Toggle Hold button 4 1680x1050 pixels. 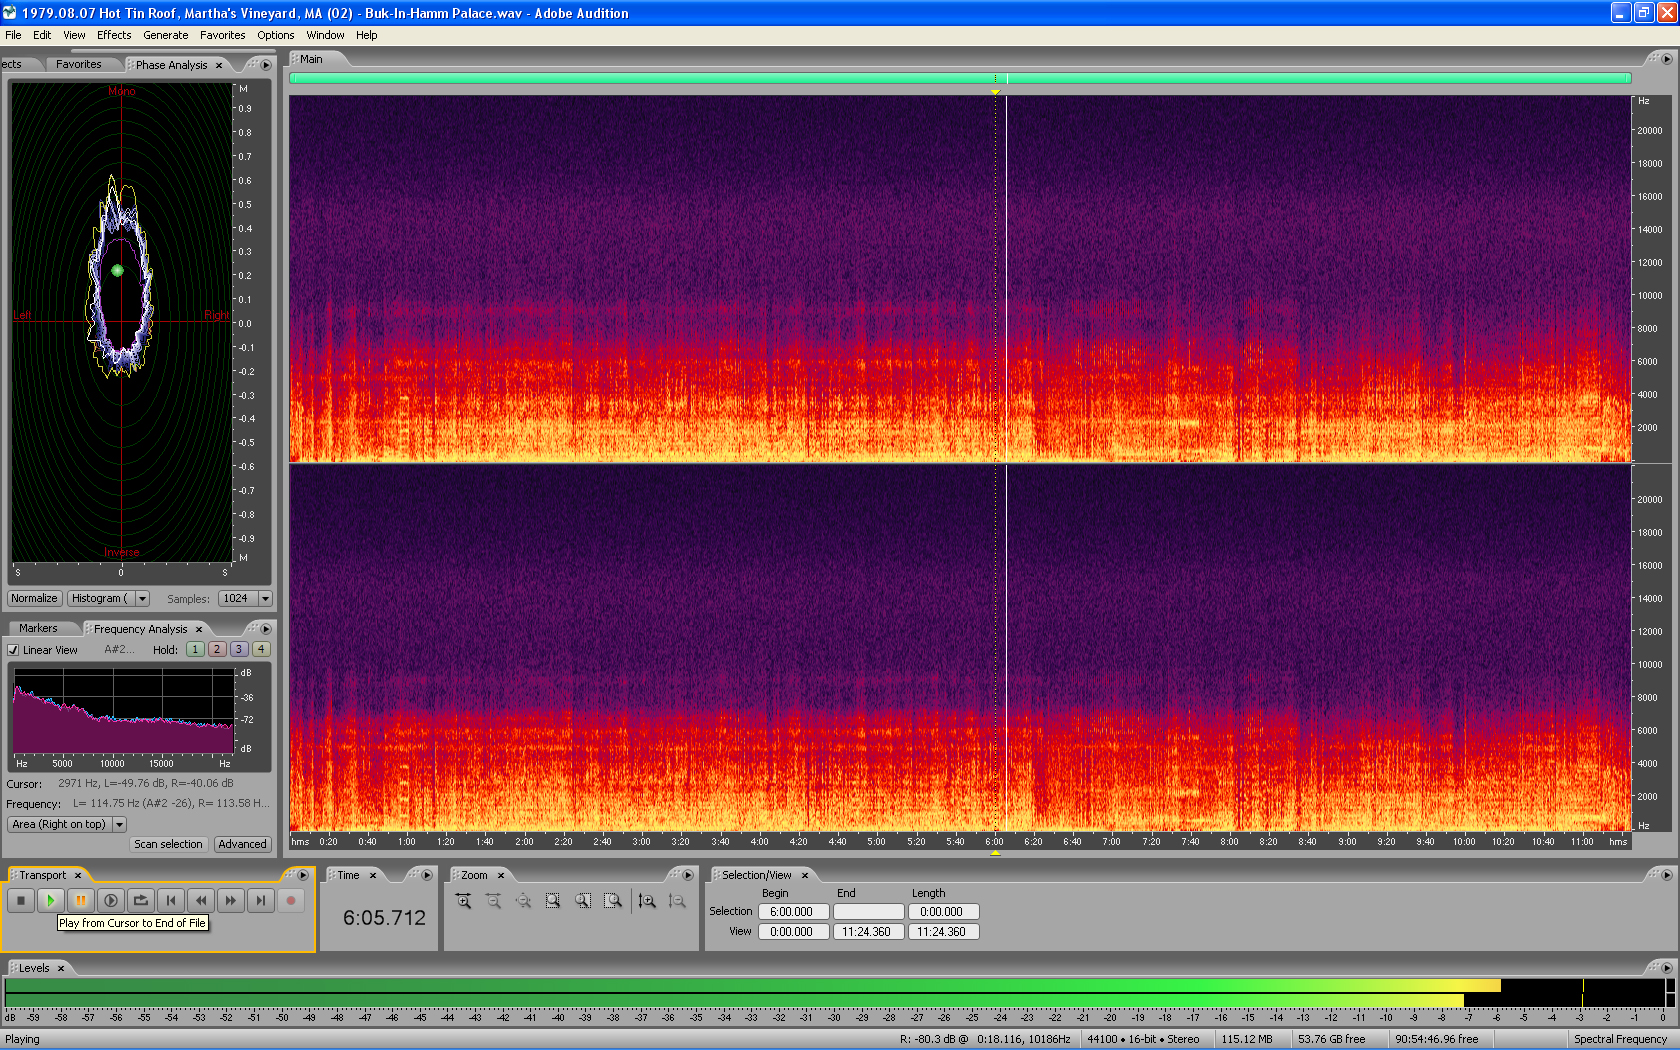pyautogui.click(x=261, y=649)
